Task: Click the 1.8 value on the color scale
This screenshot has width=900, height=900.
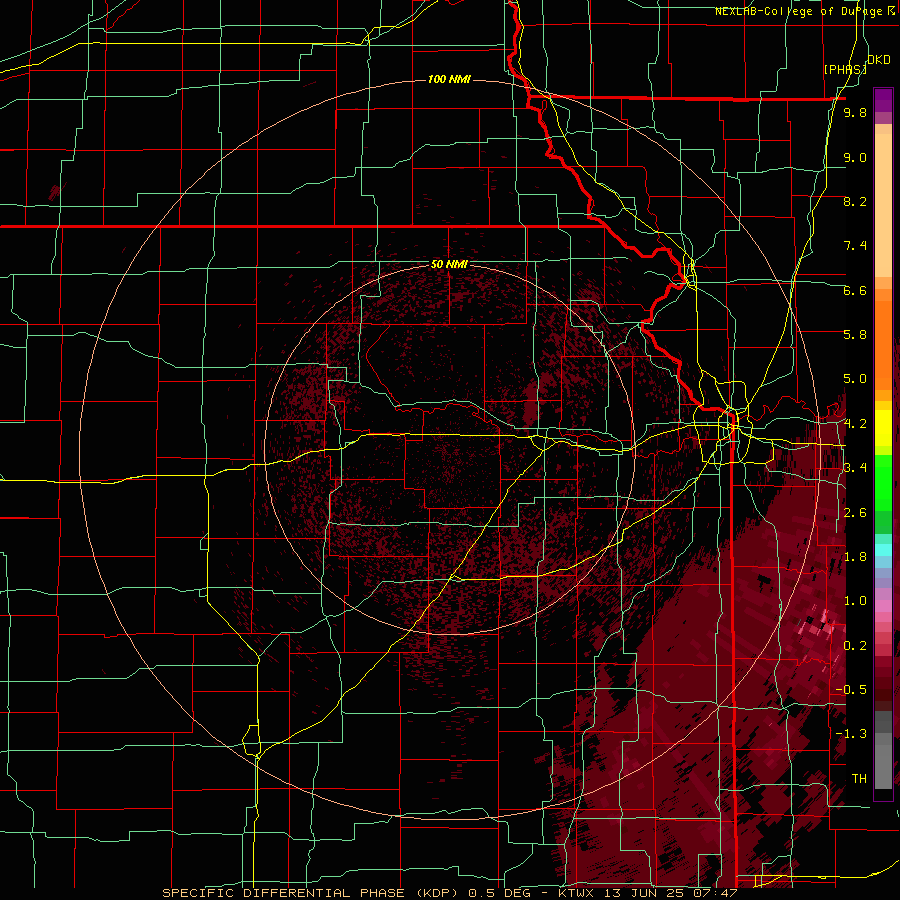Action: (x=855, y=557)
